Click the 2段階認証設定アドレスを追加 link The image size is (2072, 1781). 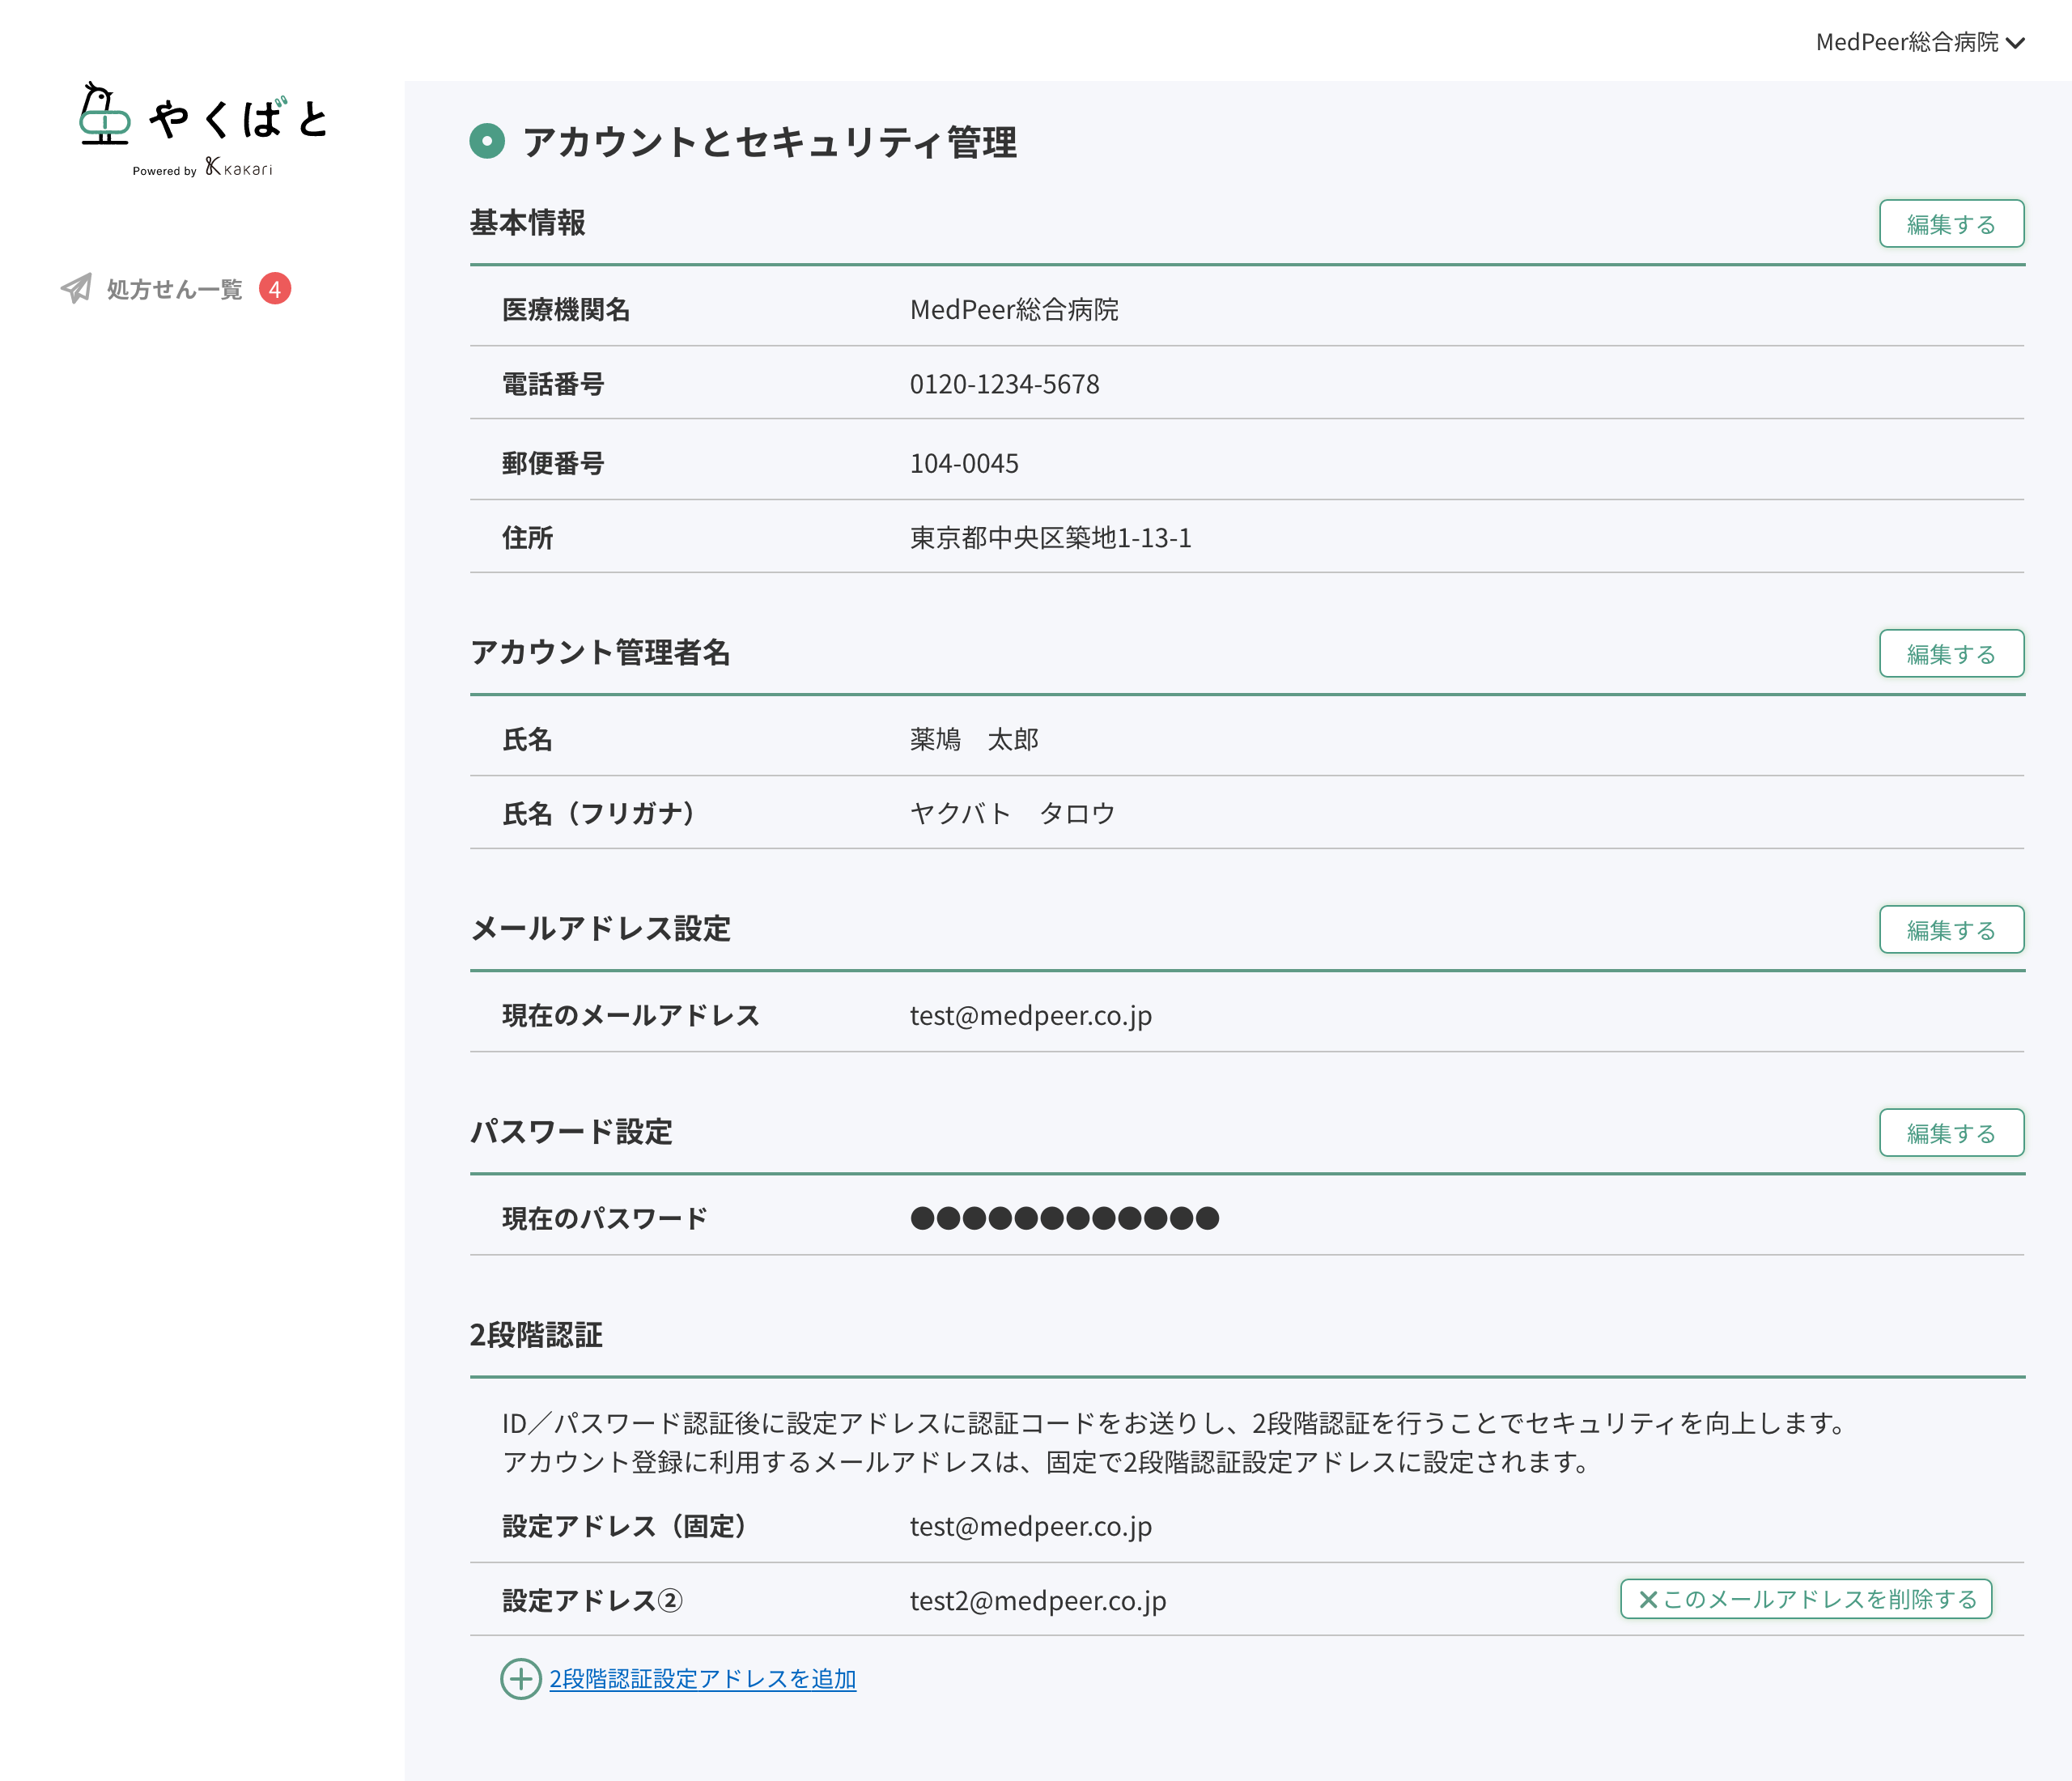[x=703, y=1678]
